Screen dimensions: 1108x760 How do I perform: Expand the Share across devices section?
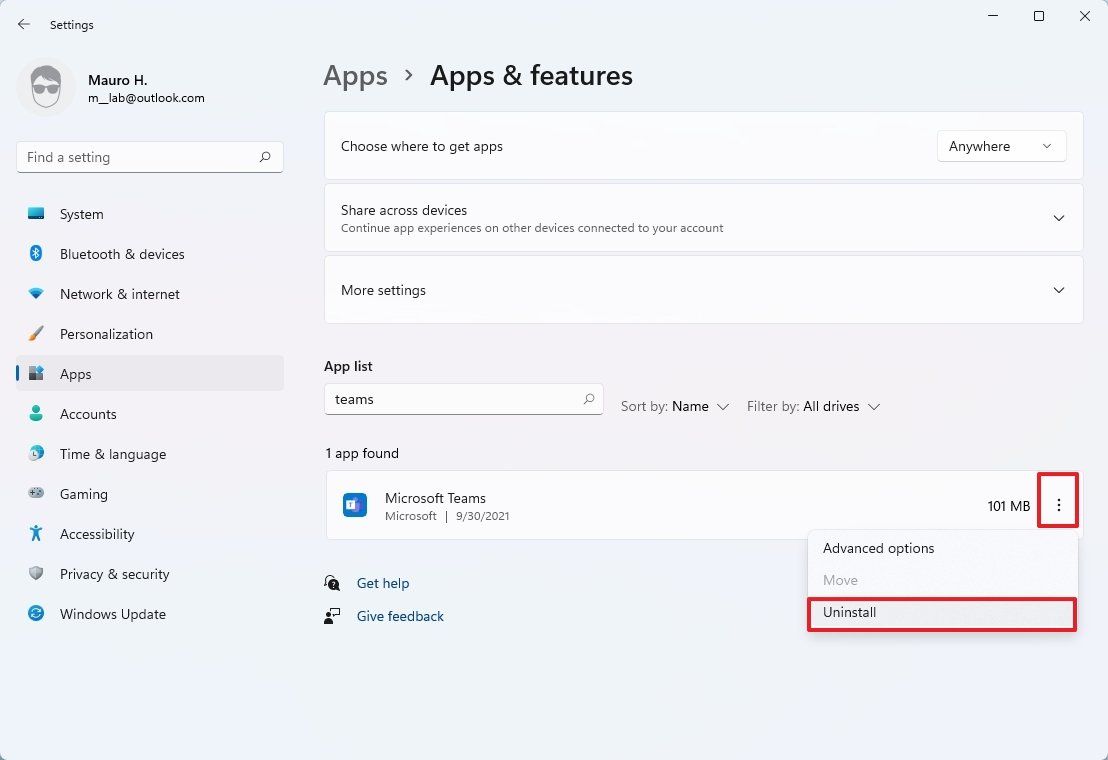pos(1058,217)
